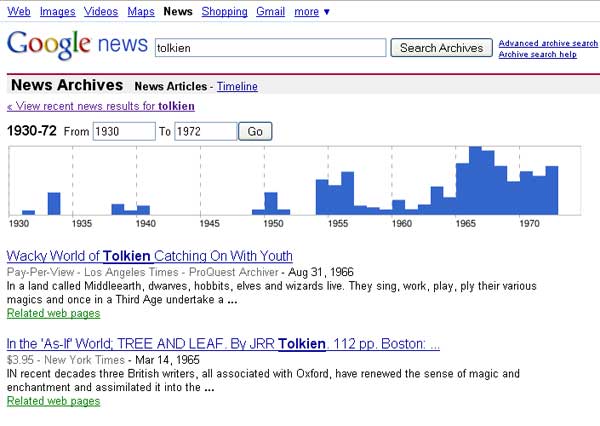Open related web pages for Wacky World article
The height and width of the screenshot is (426, 600).
pos(54,313)
